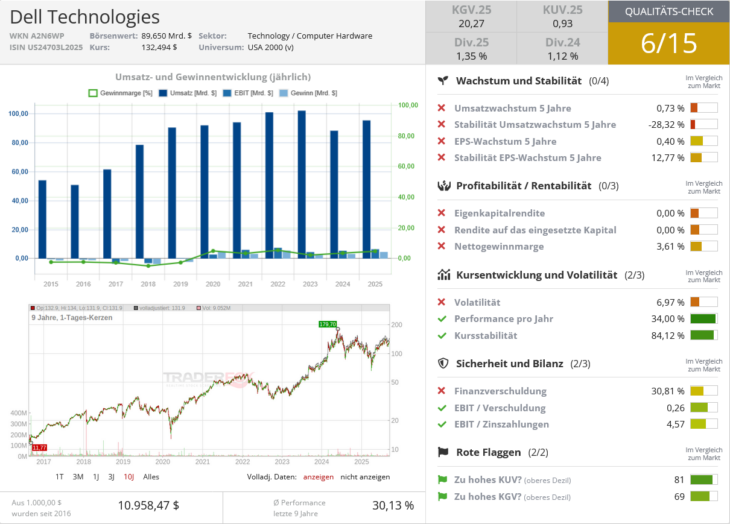Click the 30,81 % Finanzverschuldung value
Viewport: 730px width, 524px height.
pyautogui.click(x=668, y=391)
